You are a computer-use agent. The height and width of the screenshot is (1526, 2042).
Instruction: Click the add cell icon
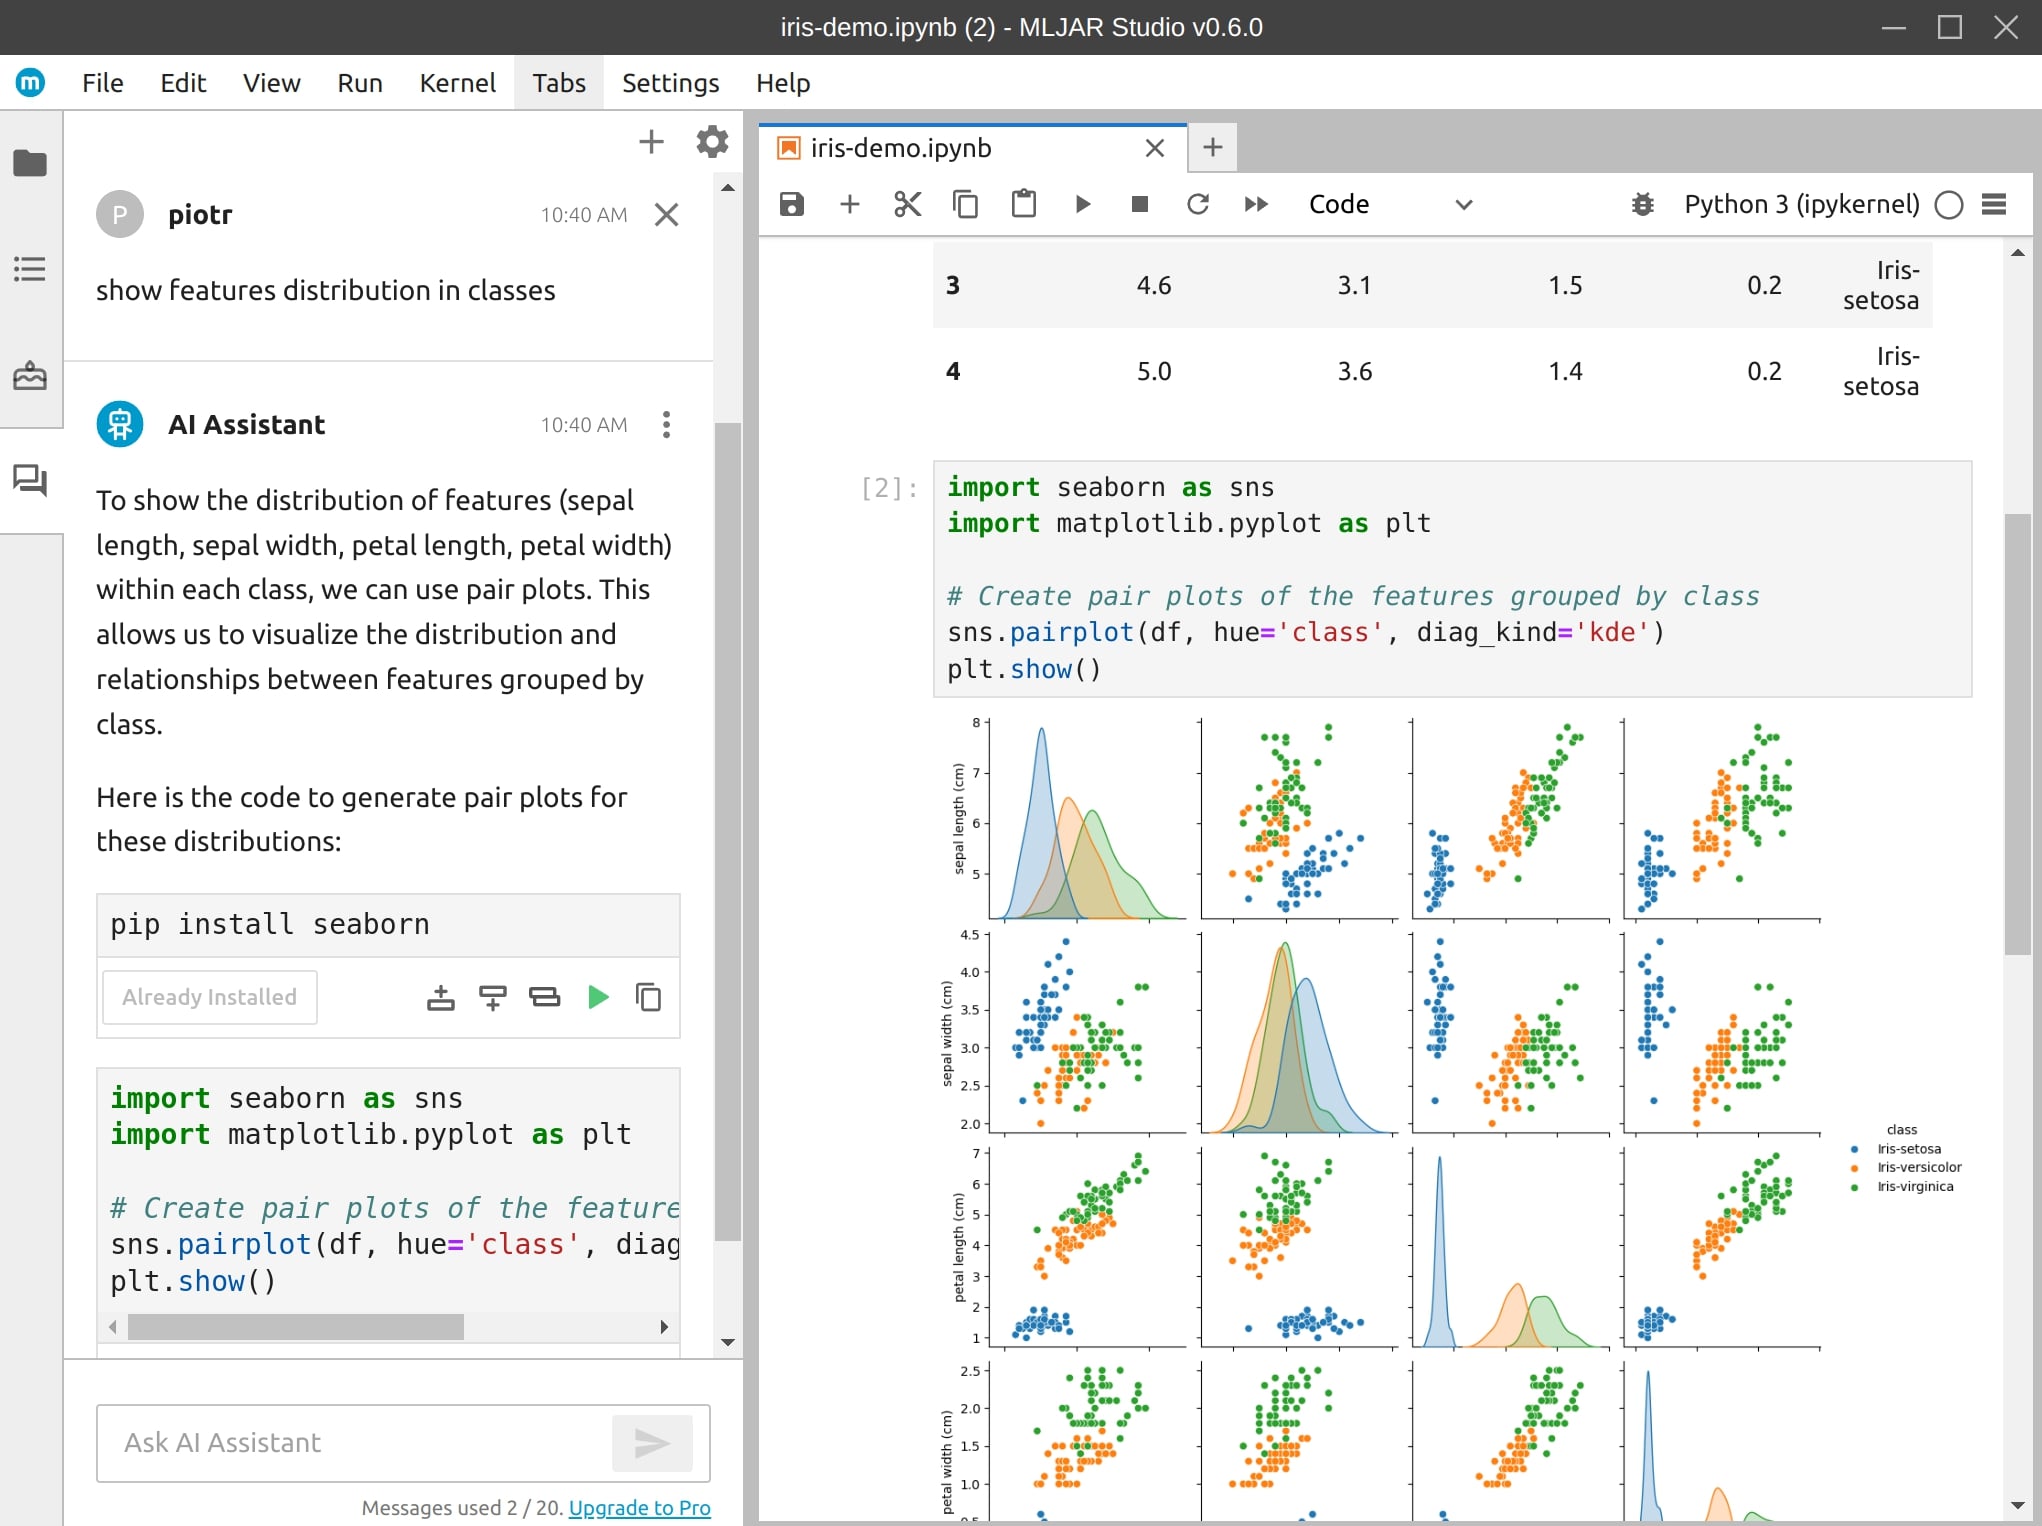[849, 204]
